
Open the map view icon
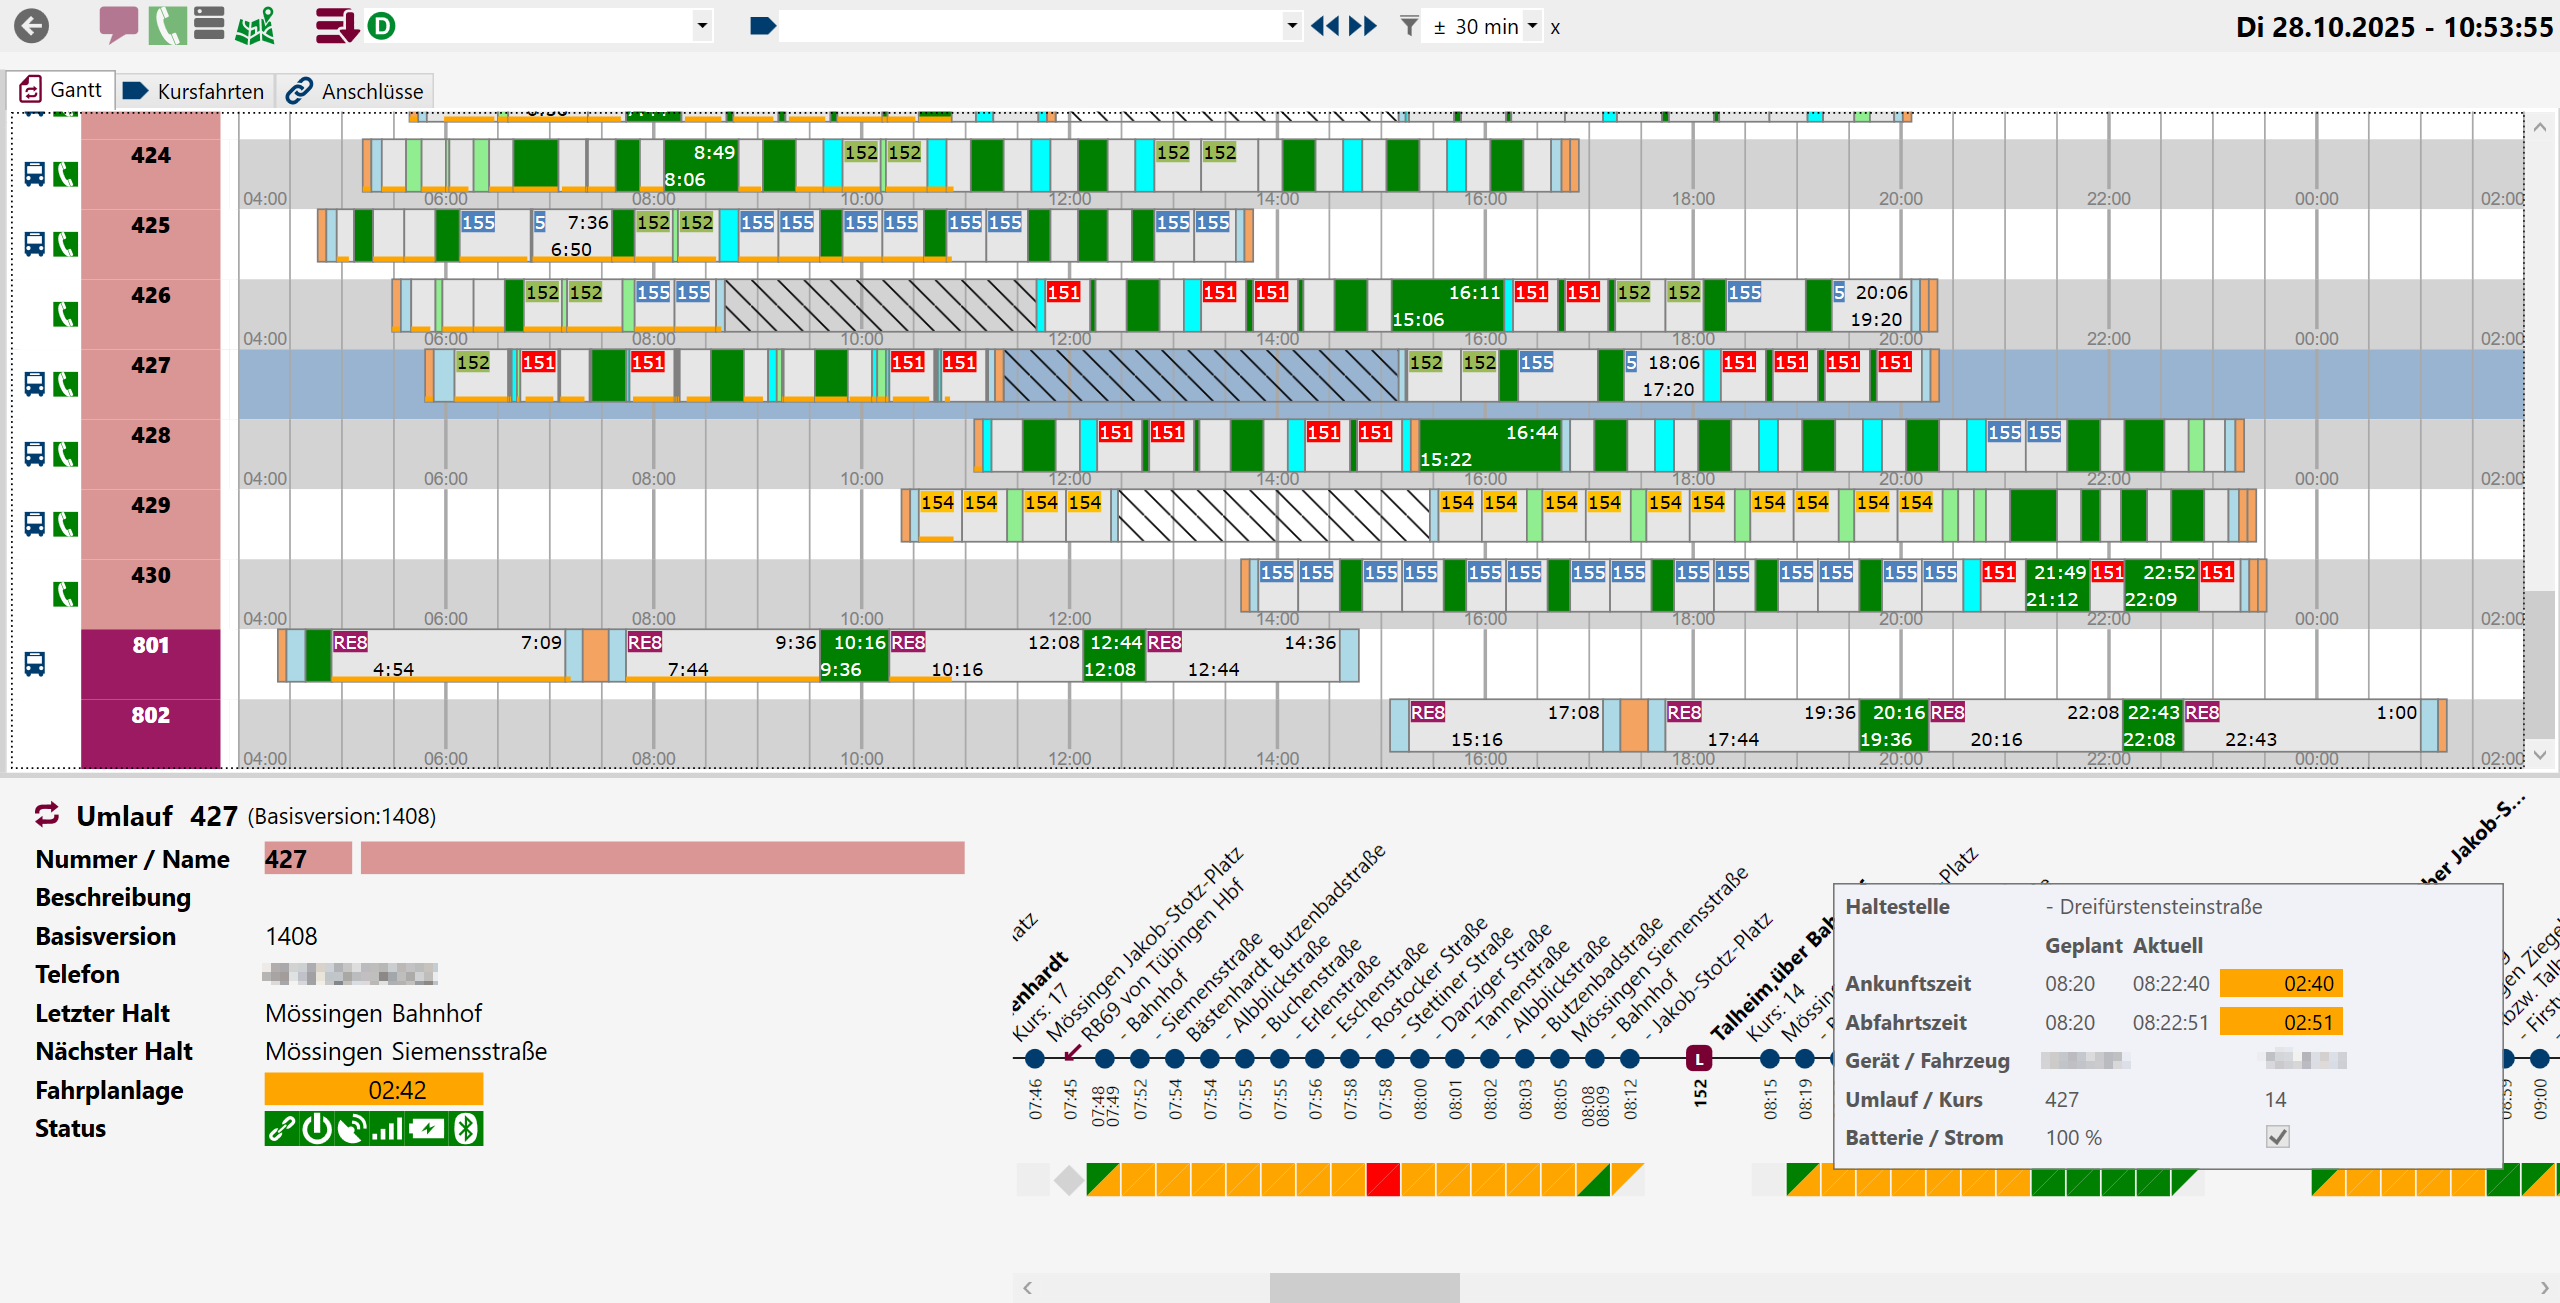pyautogui.click(x=255, y=26)
